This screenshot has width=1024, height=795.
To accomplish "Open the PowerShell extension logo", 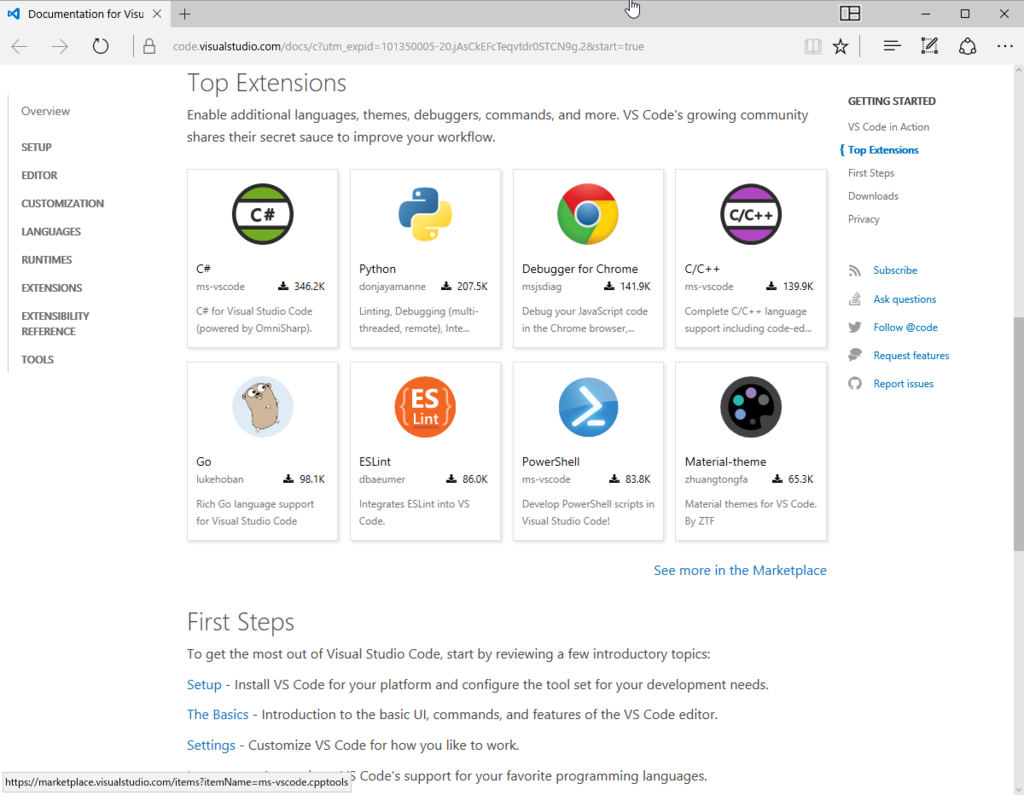I will coord(588,407).
